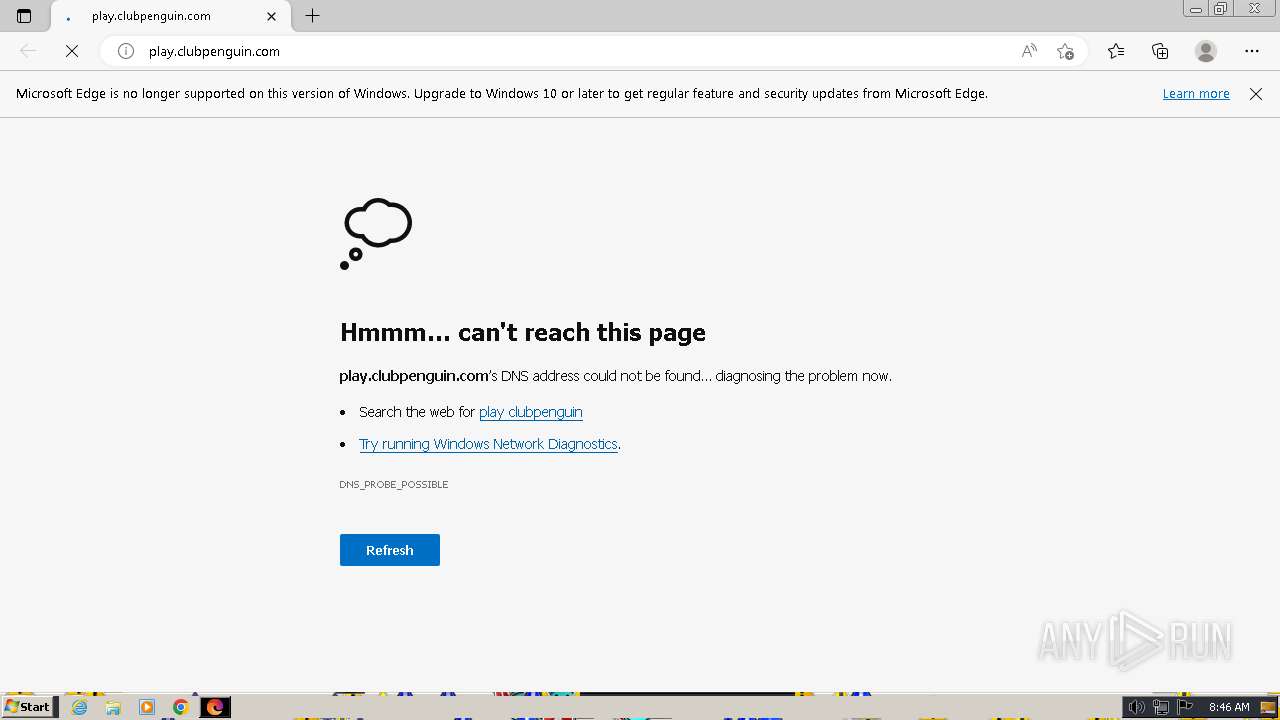The width and height of the screenshot is (1280, 720).
Task: Search the web for play clubpenguin link
Action: pos(531,412)
